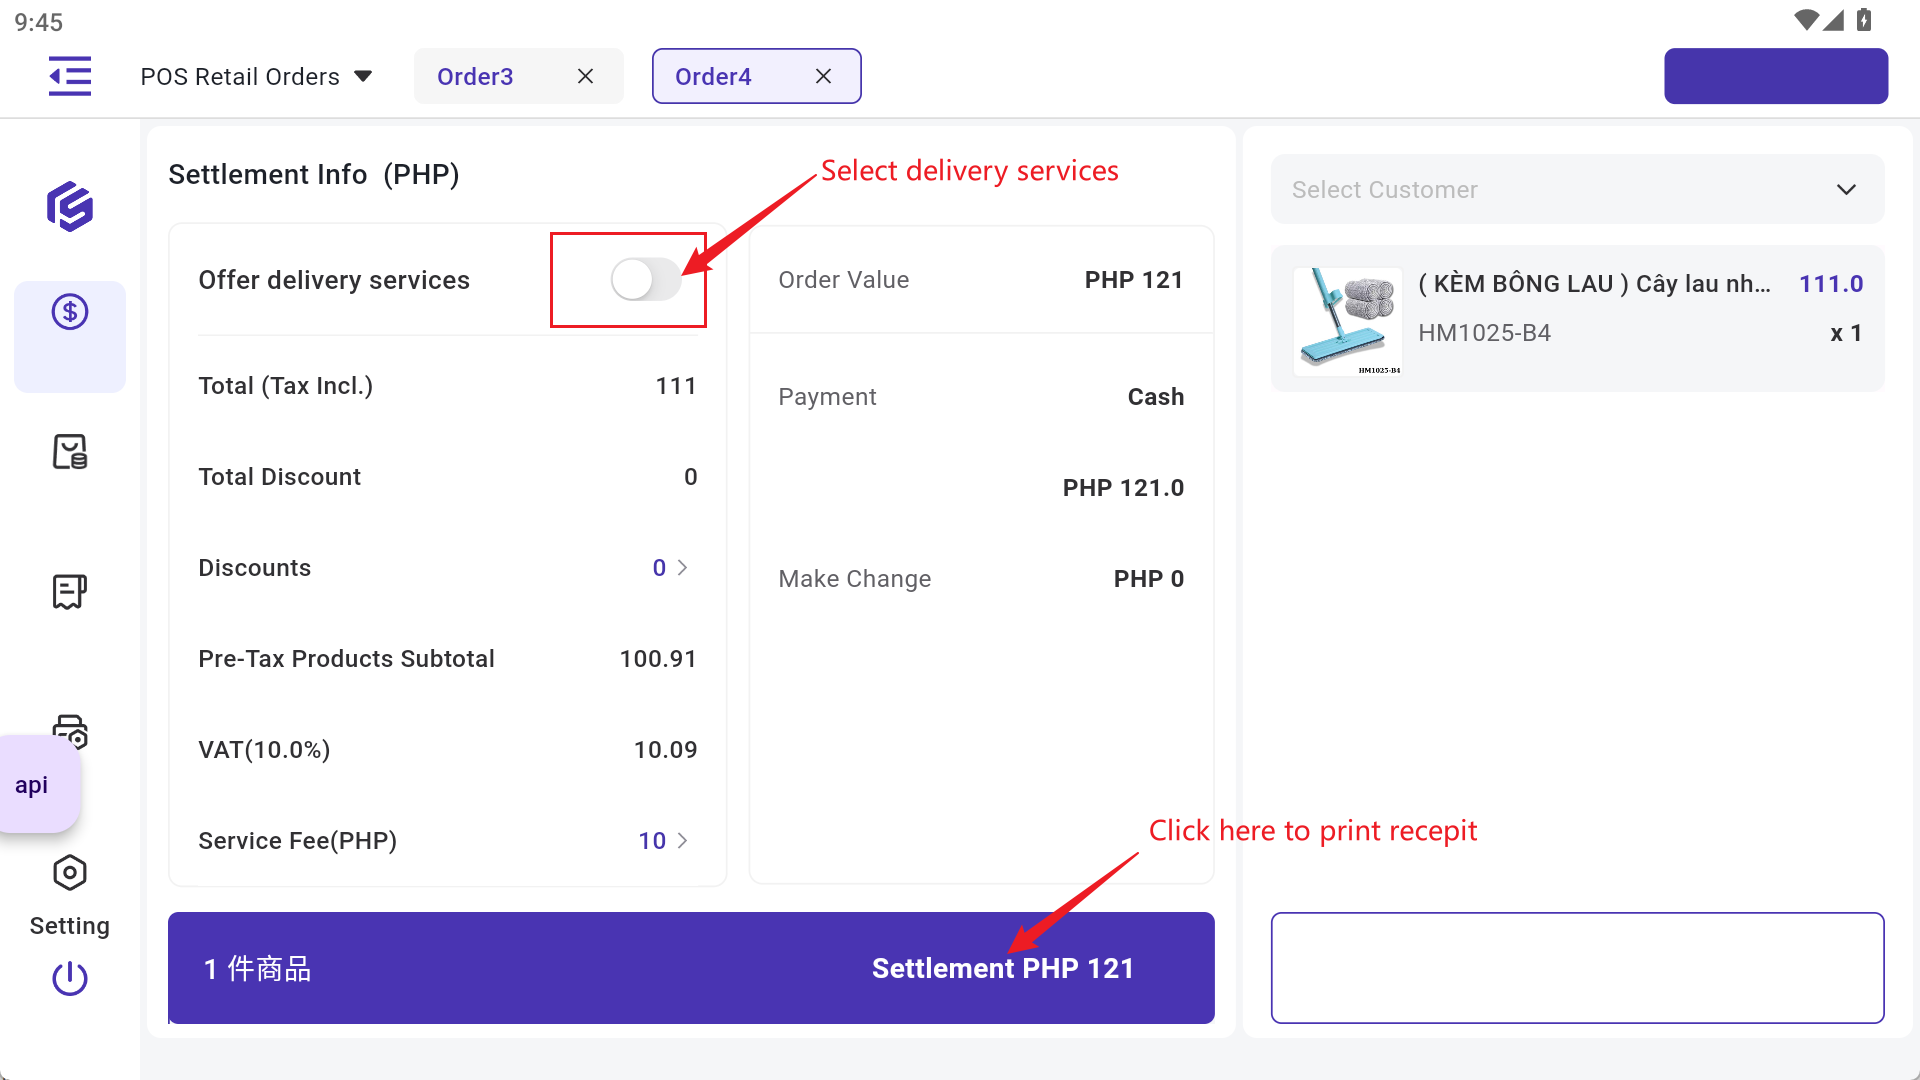Open the receipt notes icon
The image size is (1920, 1080).
click(70, 591)
